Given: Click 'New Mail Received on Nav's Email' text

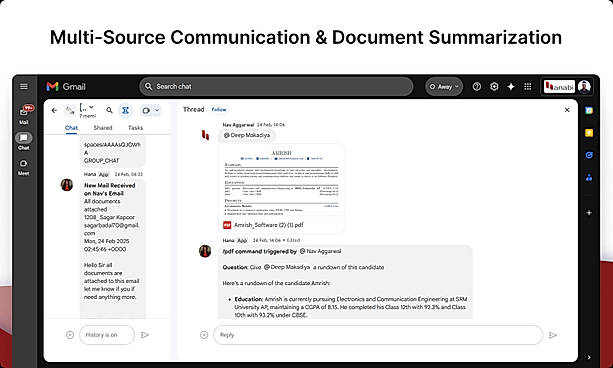Looking at the screenshot, I should point(109,189).
